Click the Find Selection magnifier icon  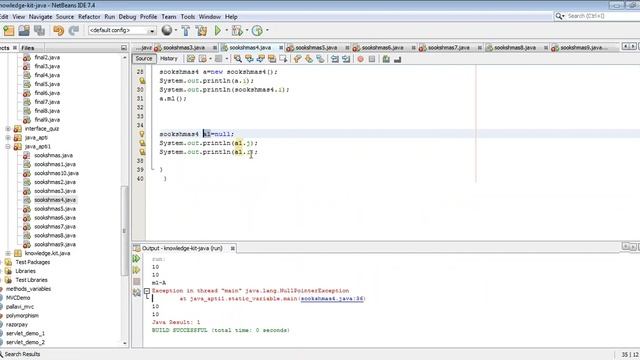[x=238, y=59]
